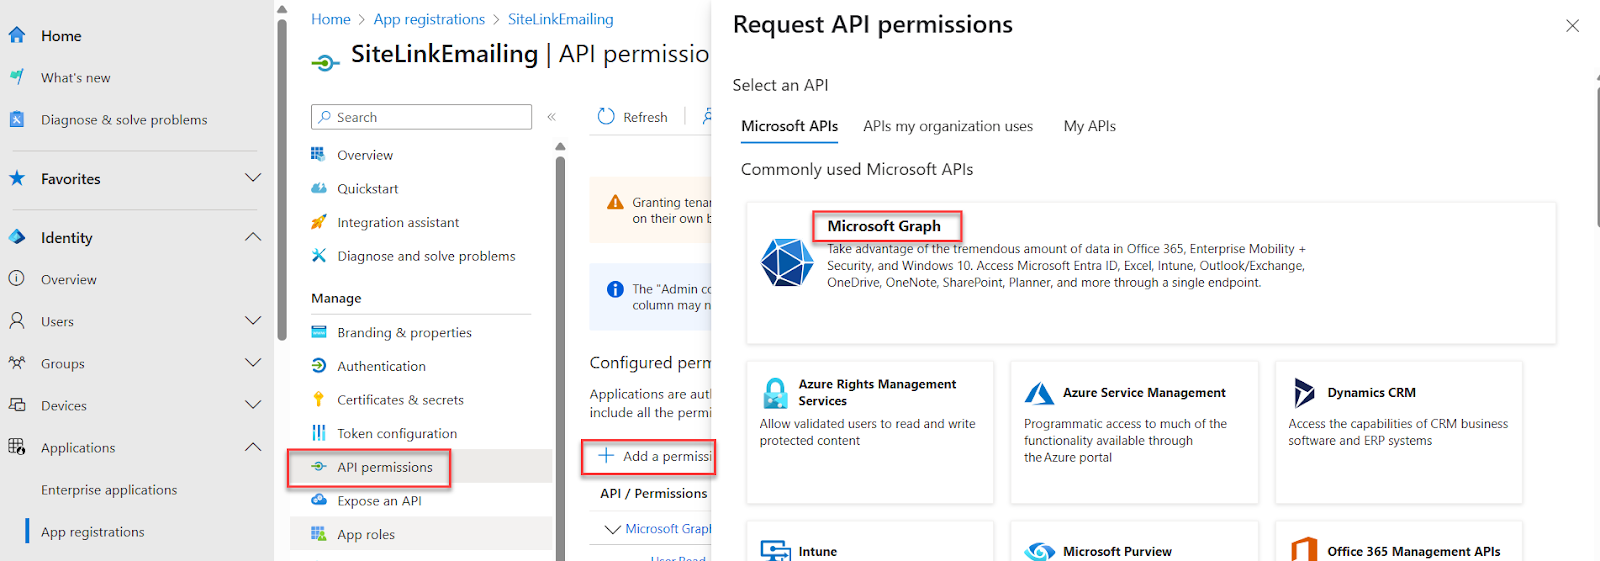Image resolution: width=1600 pixels, height=561 pixels.
Task: Click the Authentication icon
Action: click(x=318, y=366)
